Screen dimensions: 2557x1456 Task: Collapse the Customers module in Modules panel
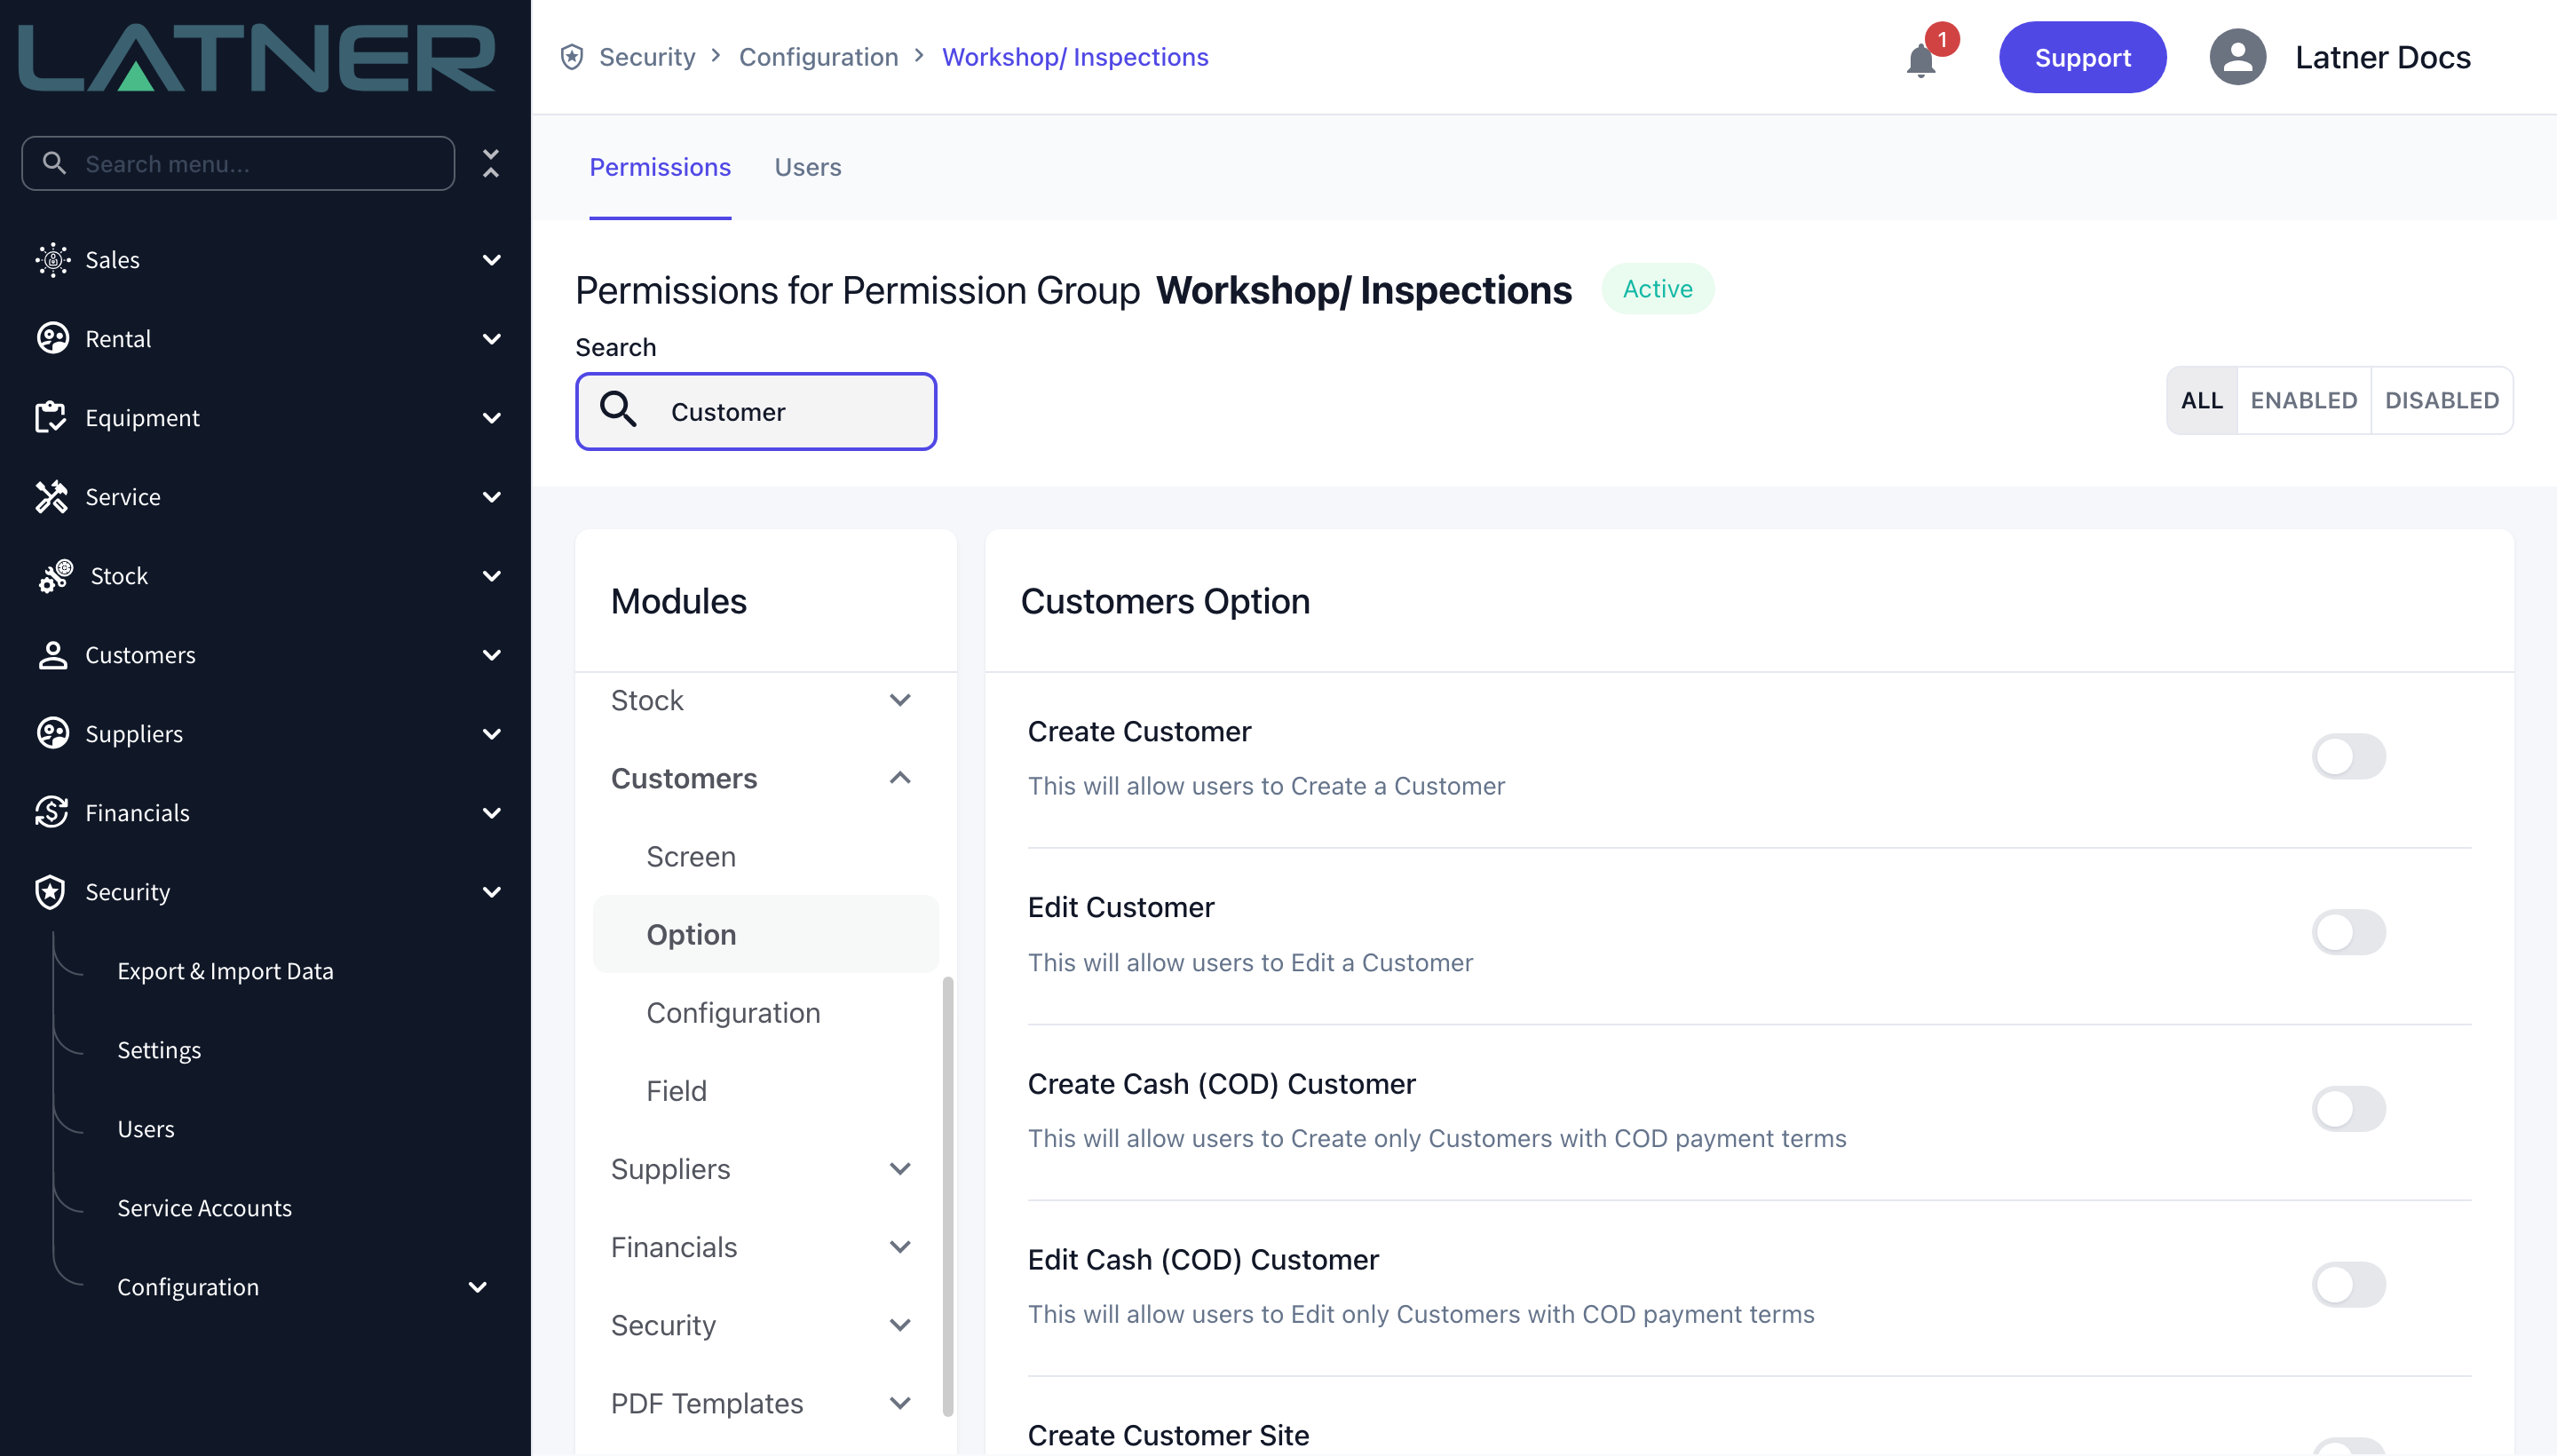(x=900, y=778)
